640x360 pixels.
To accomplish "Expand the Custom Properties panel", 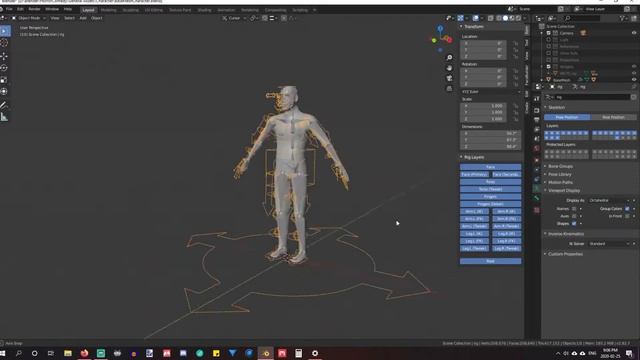I will pyautogui.click(x=565, y=254).
